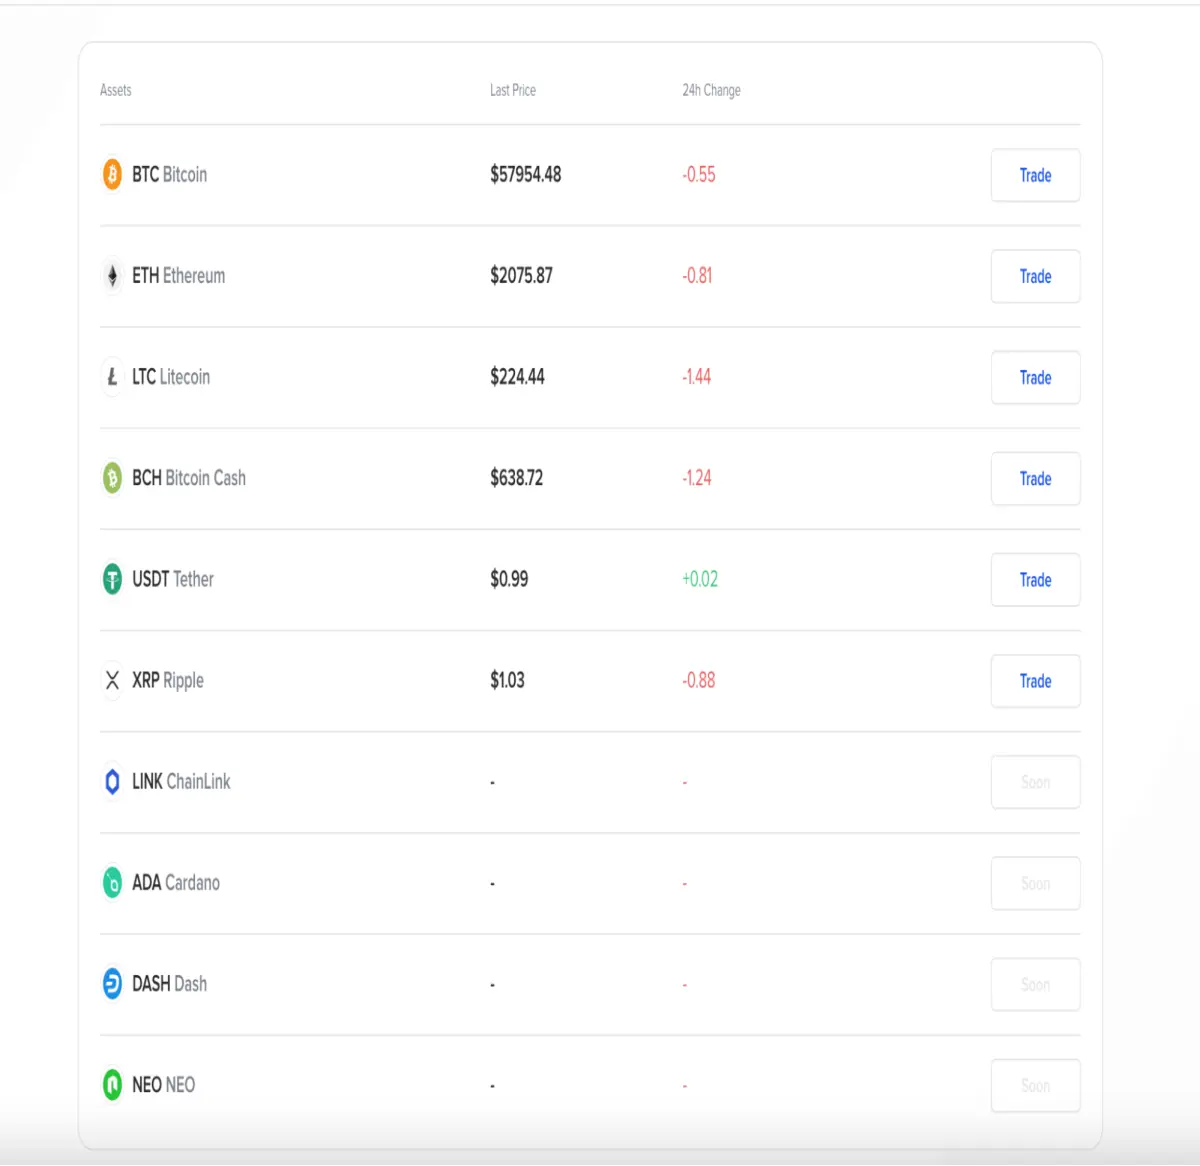Click the 24h Change column header
Screen dimensions: 1200x1166
click(711, 90)
